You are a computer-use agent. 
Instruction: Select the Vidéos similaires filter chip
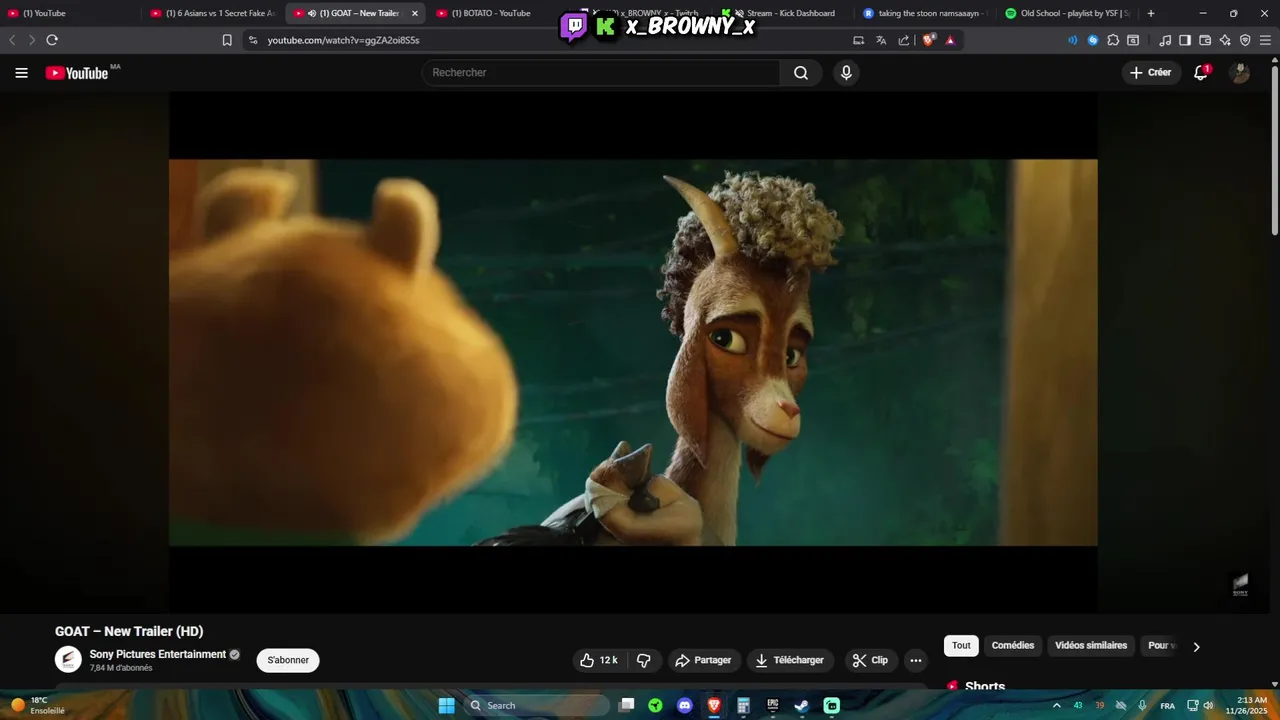pyautogui.click(x=1091, y=646)
